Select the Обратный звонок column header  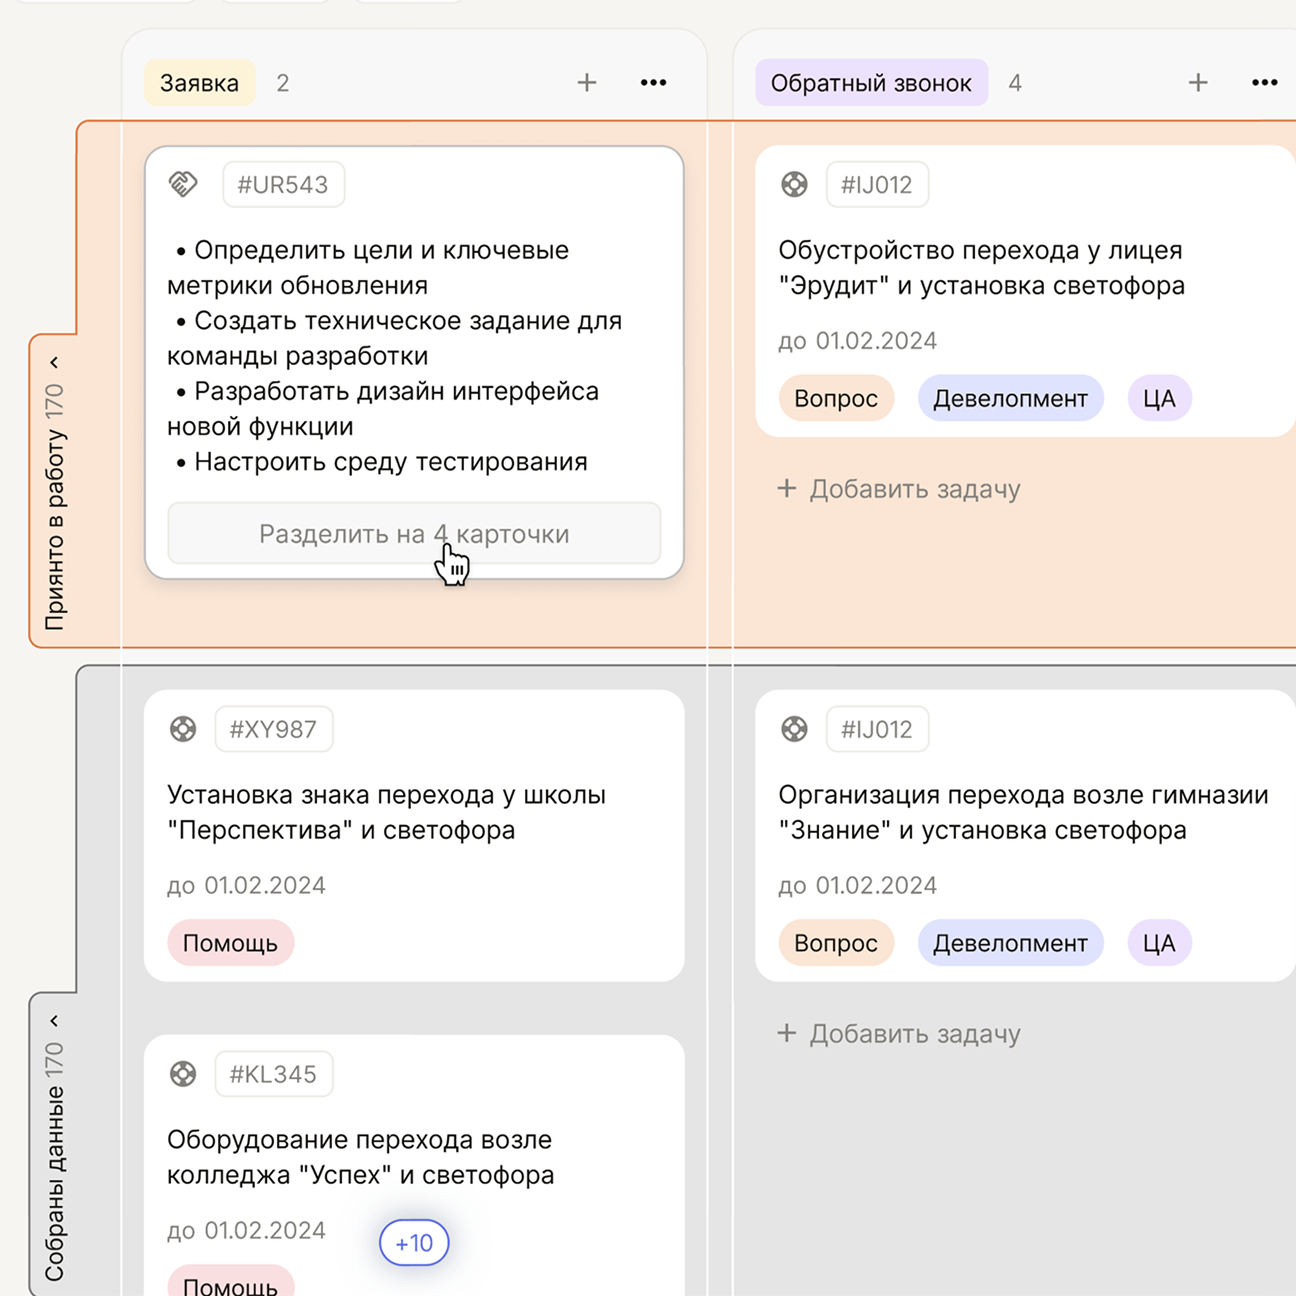pyautogui.click(x=871, y=83)
